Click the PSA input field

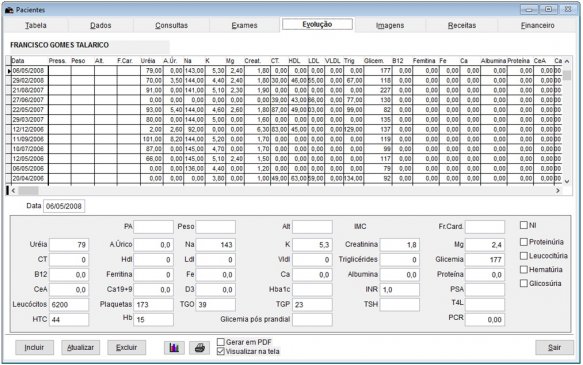coord(485,290)
